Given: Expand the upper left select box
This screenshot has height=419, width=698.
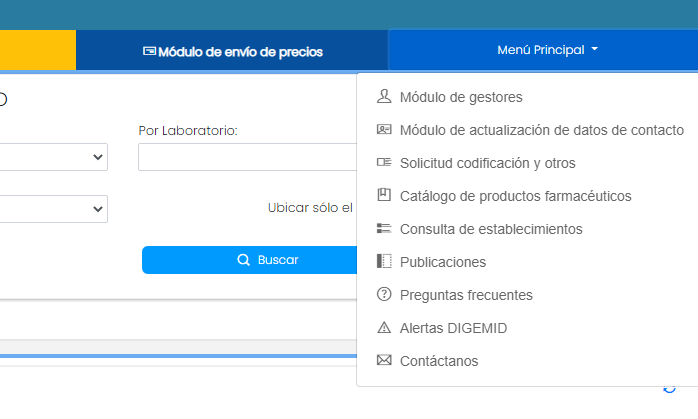Looking at the screenshot, I should [53, 157].
